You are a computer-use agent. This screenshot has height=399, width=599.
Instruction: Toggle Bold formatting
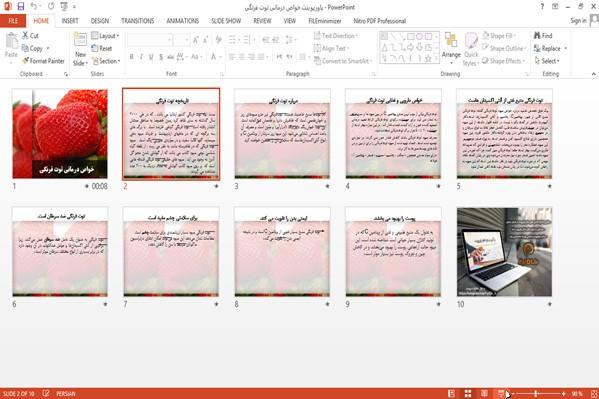[131, 57]
